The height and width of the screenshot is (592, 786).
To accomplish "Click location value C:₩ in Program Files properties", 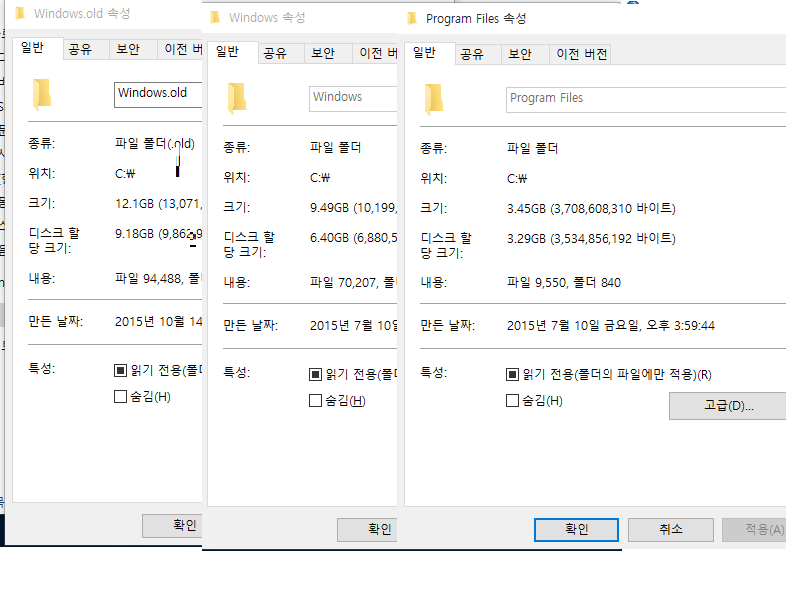I will [x=517, y=179].
